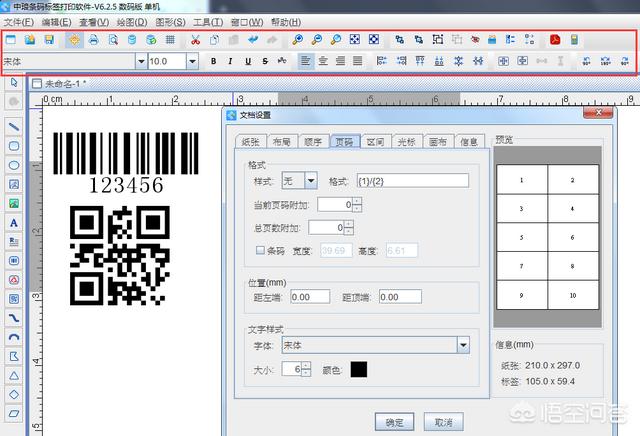Toggle justified text alignment button

pos(358,61)
